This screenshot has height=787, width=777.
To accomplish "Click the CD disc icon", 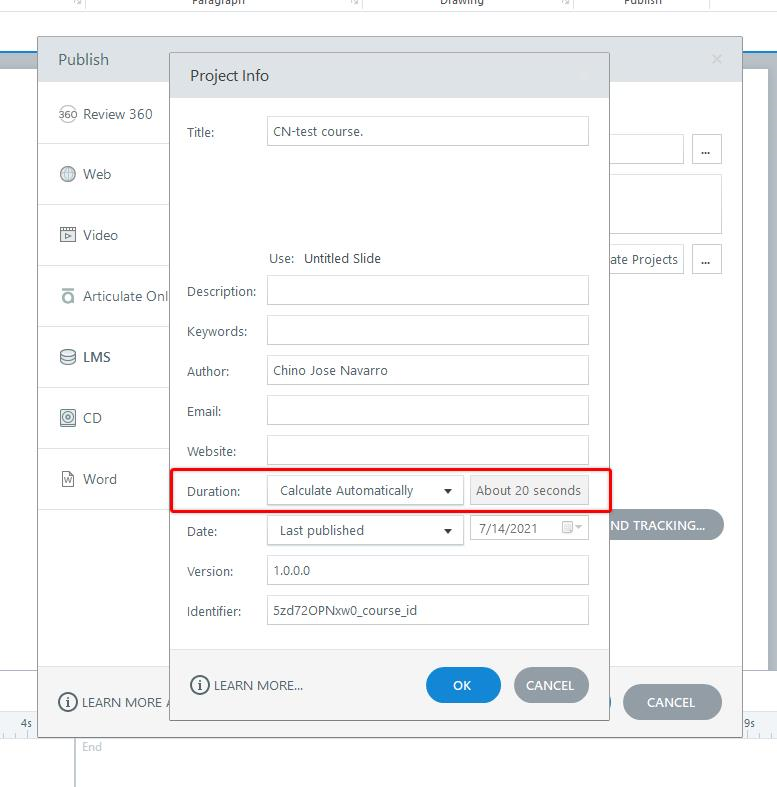I will (68, 418).
